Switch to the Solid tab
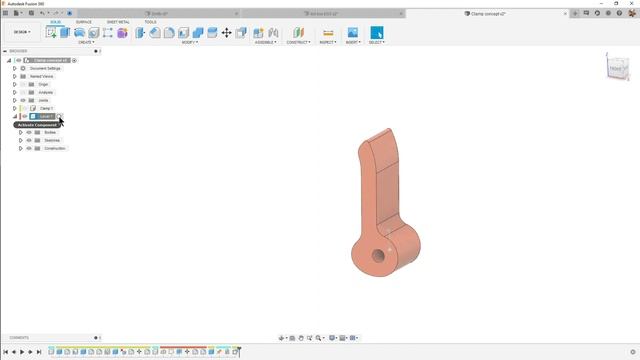 55,22
